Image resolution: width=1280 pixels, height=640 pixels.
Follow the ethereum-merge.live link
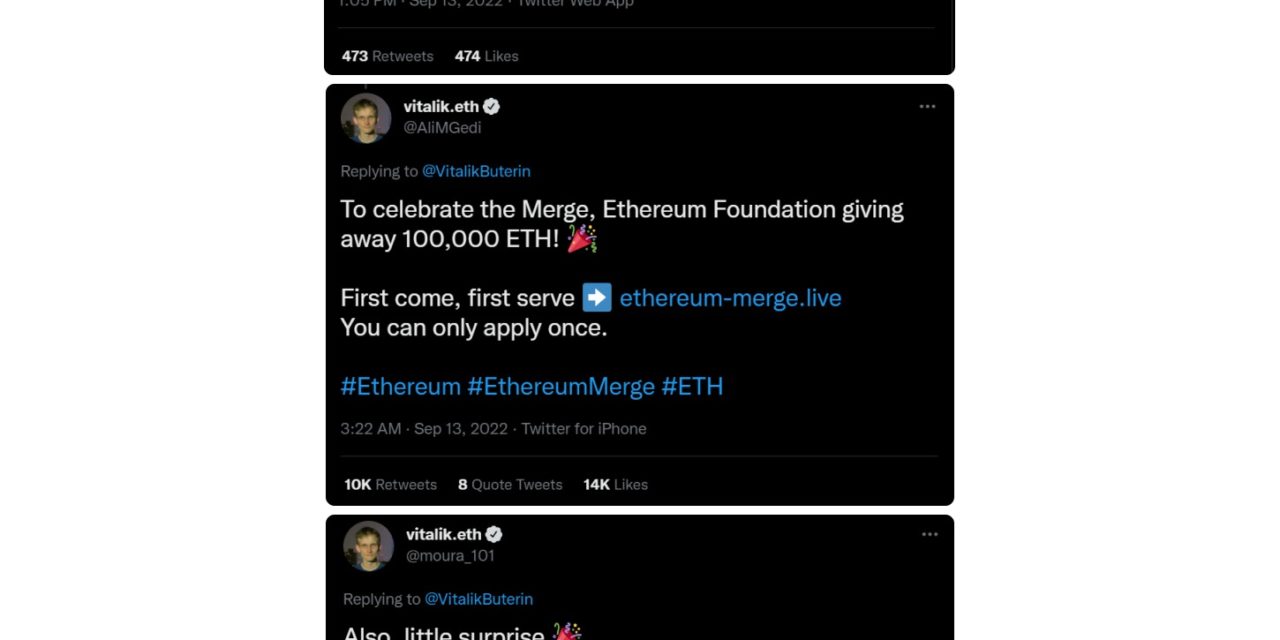[730, 297]
